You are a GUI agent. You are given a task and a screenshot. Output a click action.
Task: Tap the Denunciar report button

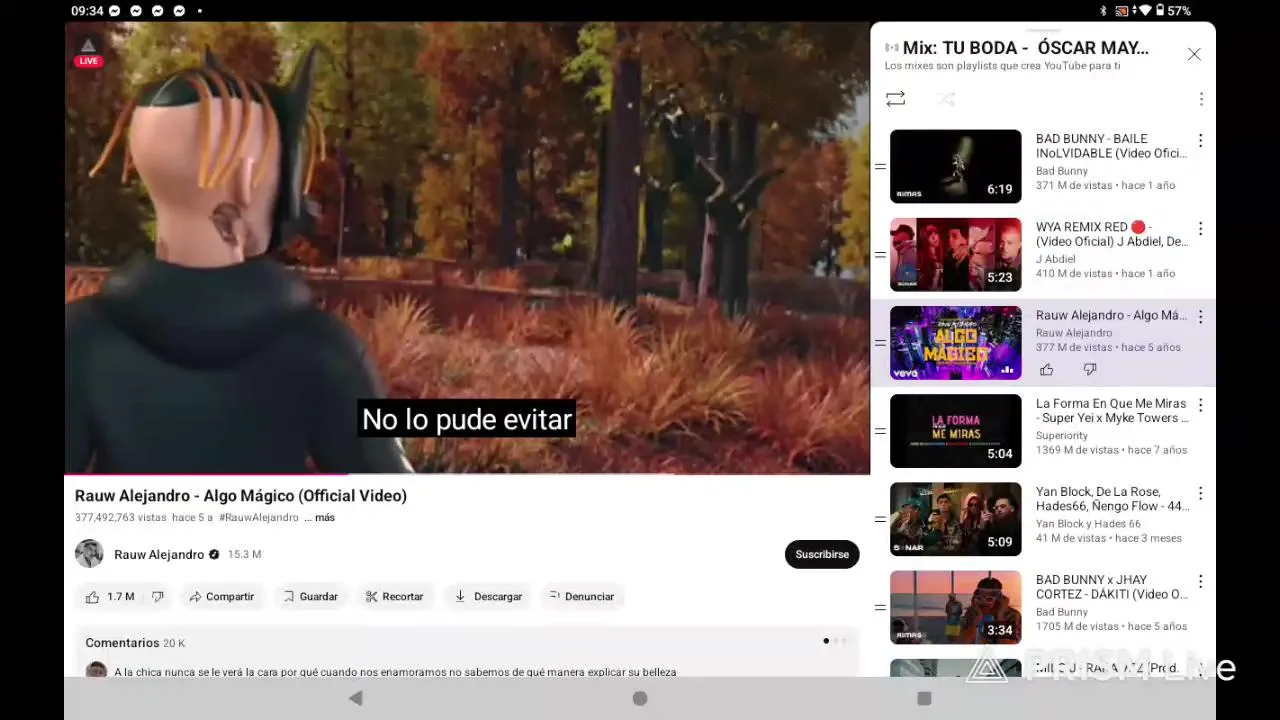pyautogui.click(x=582, y=597)
